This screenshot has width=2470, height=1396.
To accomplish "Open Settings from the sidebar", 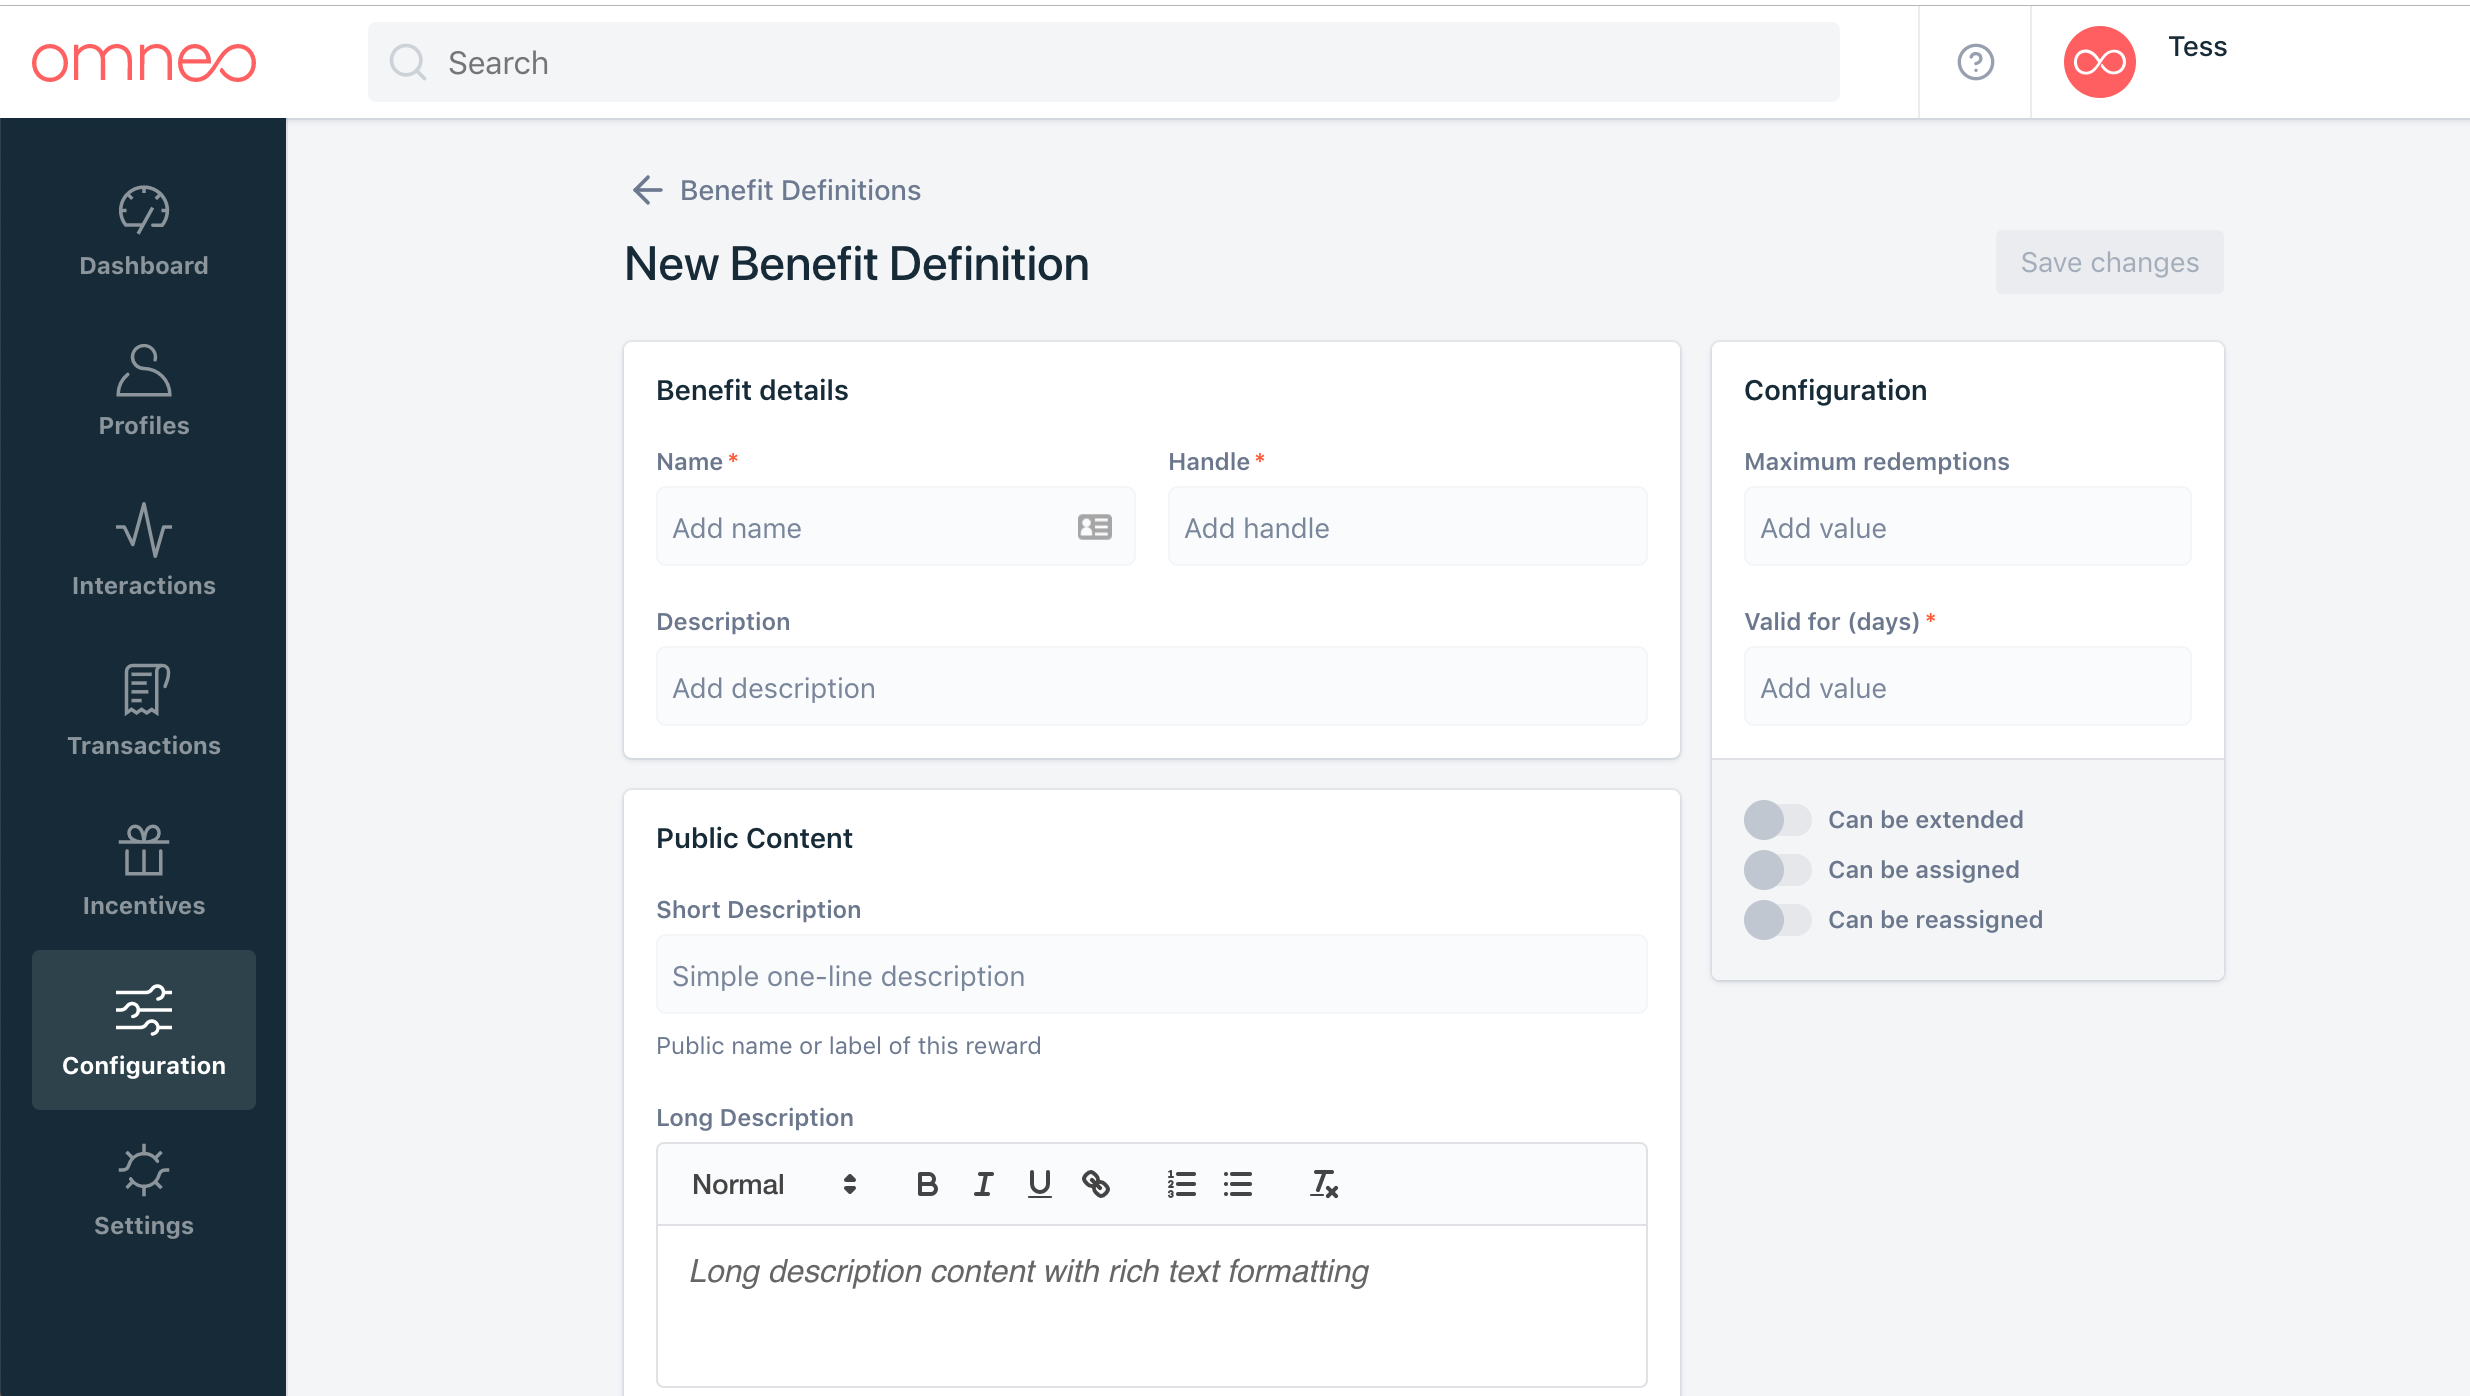I will tap(144, 1191).
